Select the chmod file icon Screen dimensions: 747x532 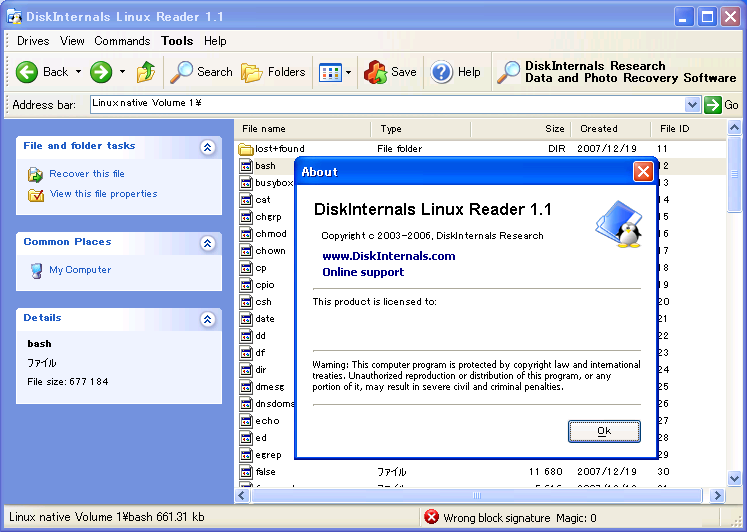click(246, 234)
